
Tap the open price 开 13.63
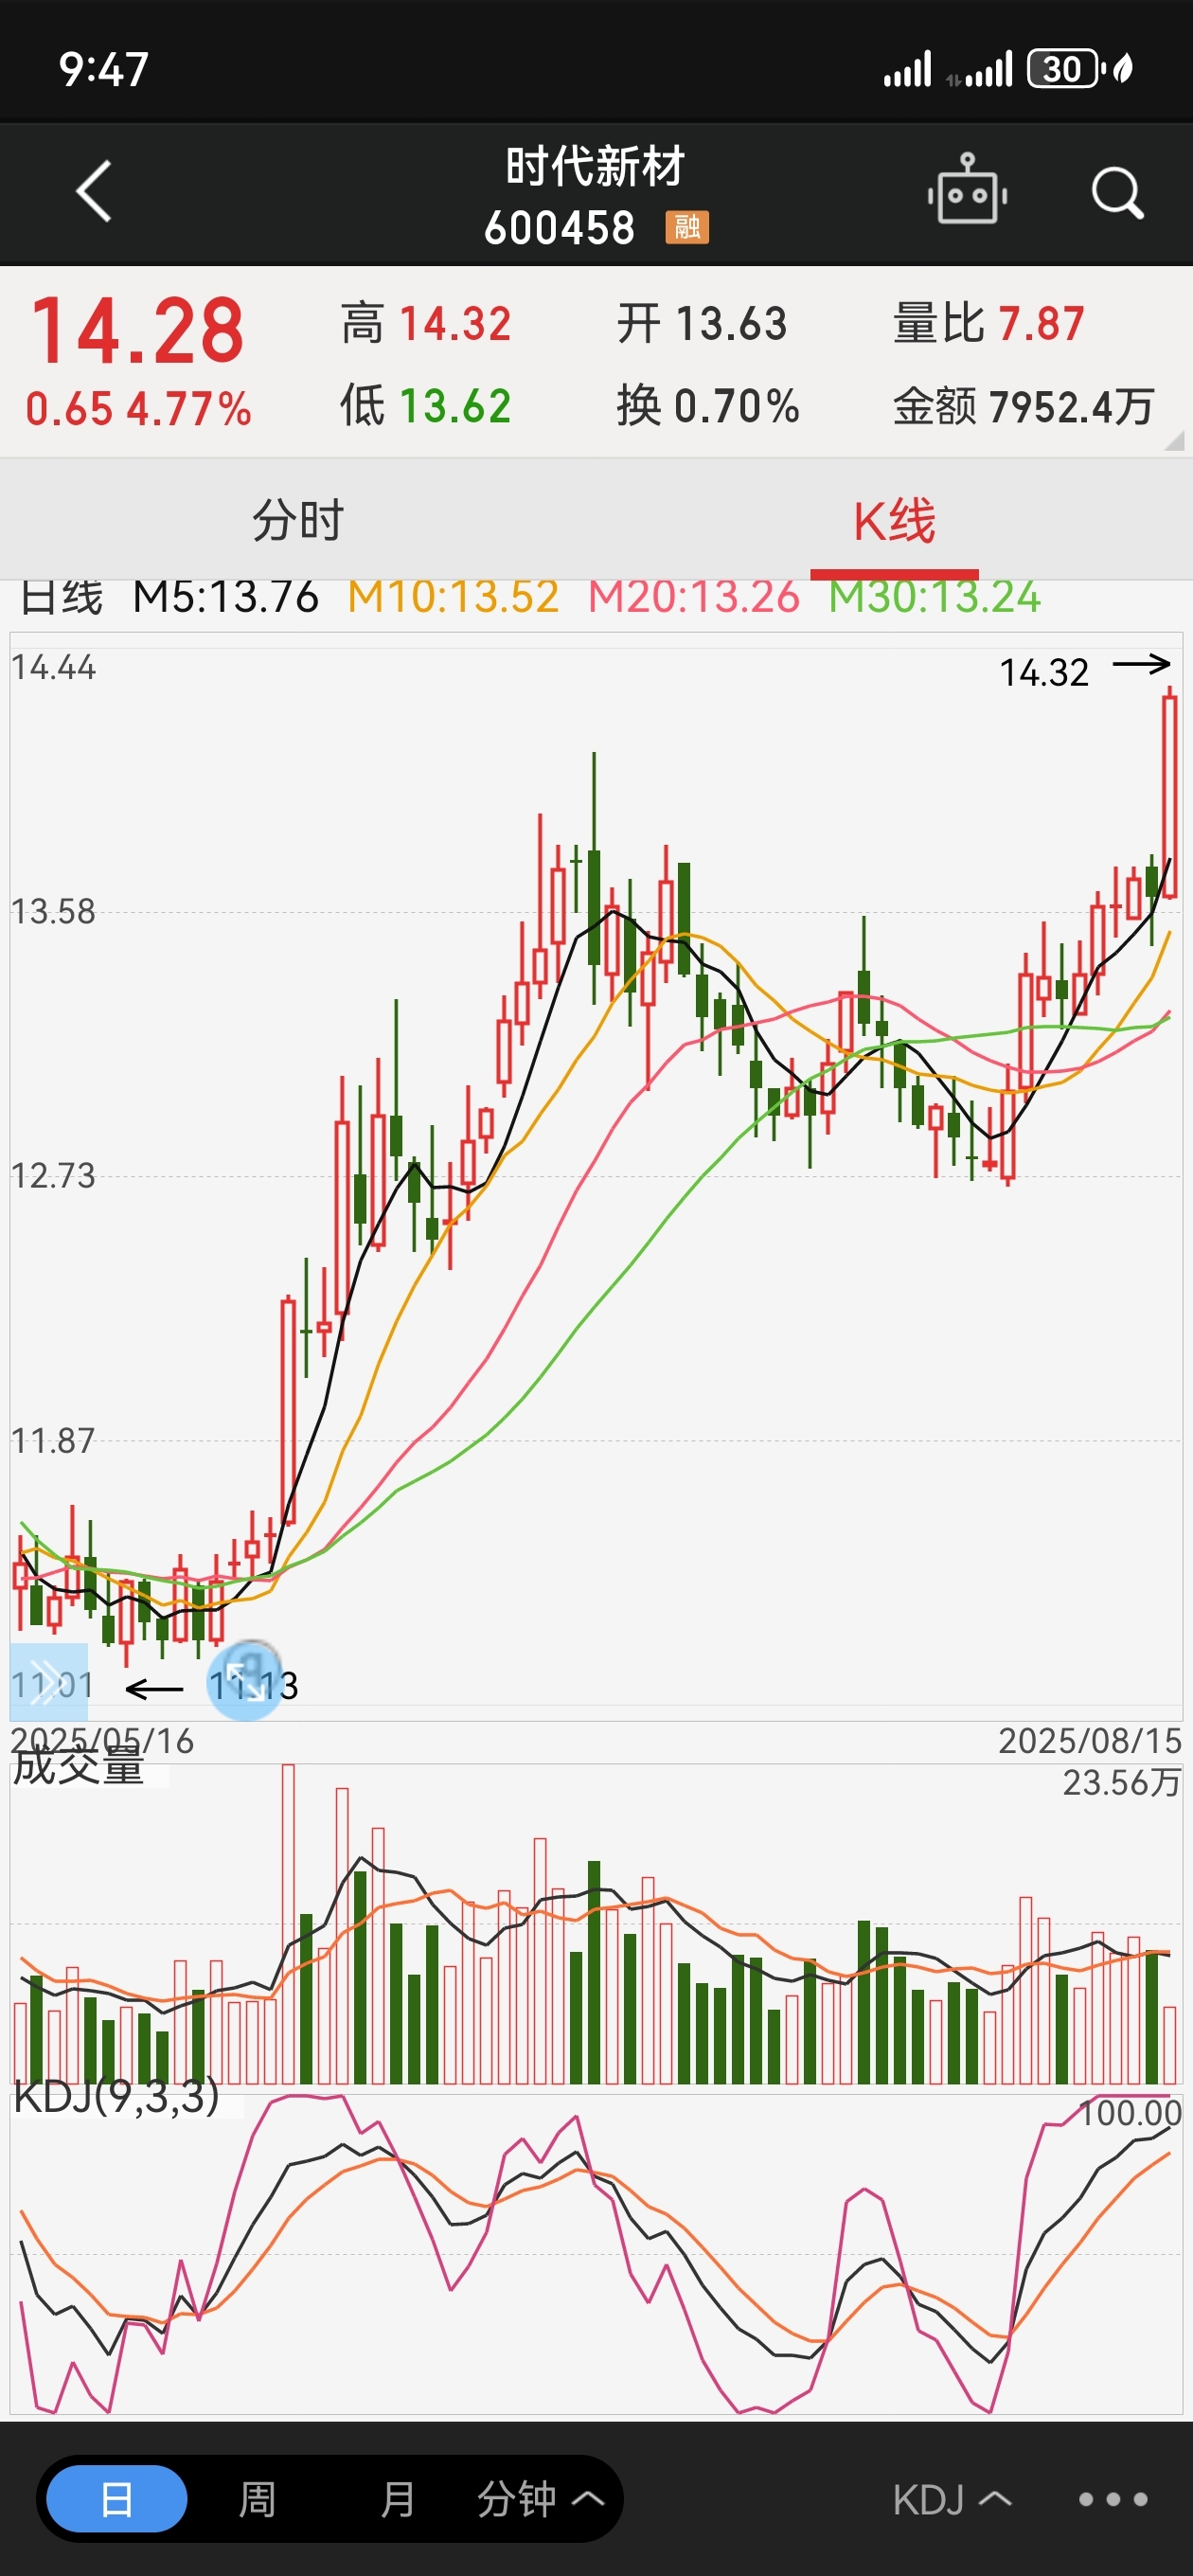[702, 324]
